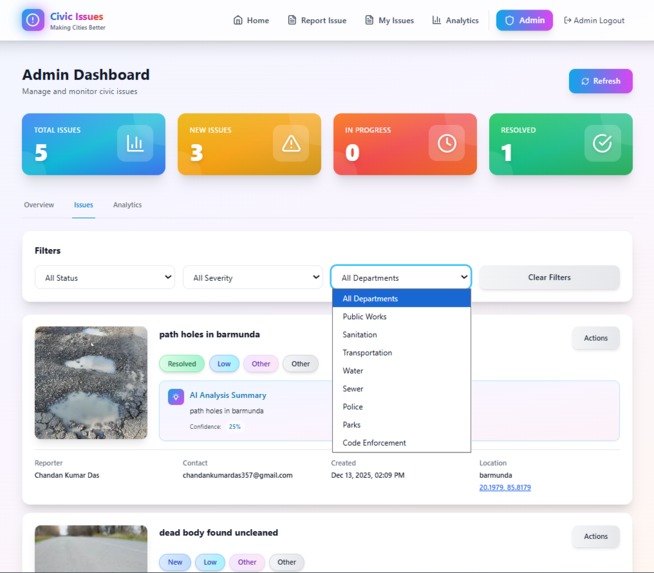Click the Admin shield icon

pos(509,20)
